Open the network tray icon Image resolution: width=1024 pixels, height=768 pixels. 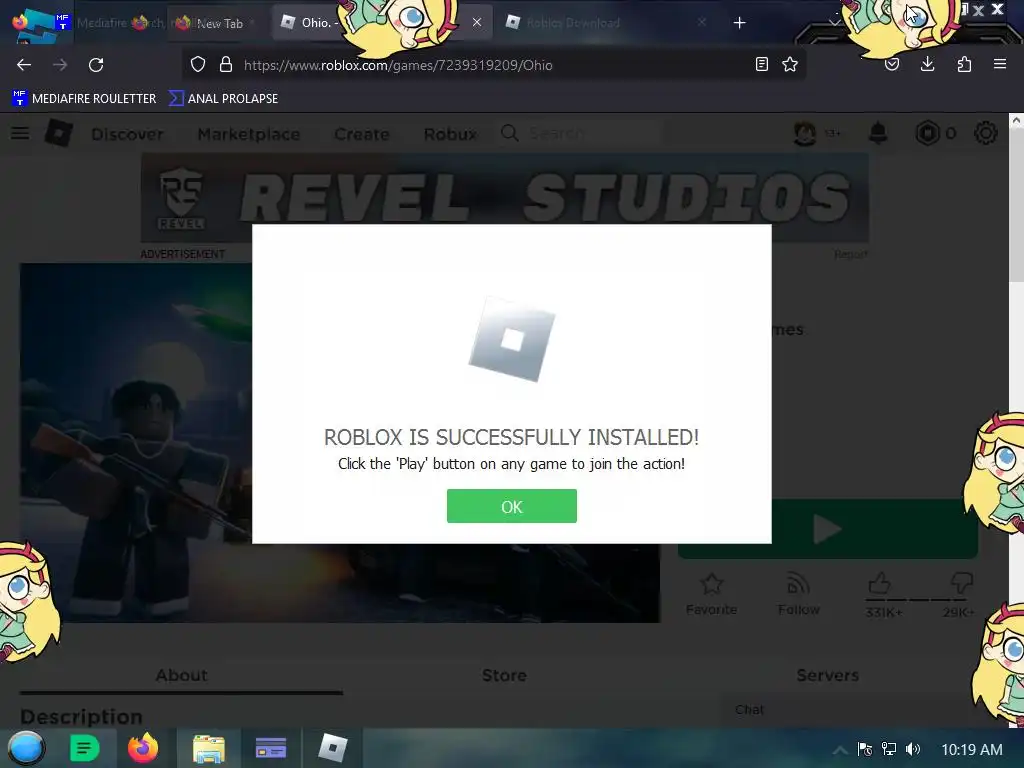(x=889, y=749)
